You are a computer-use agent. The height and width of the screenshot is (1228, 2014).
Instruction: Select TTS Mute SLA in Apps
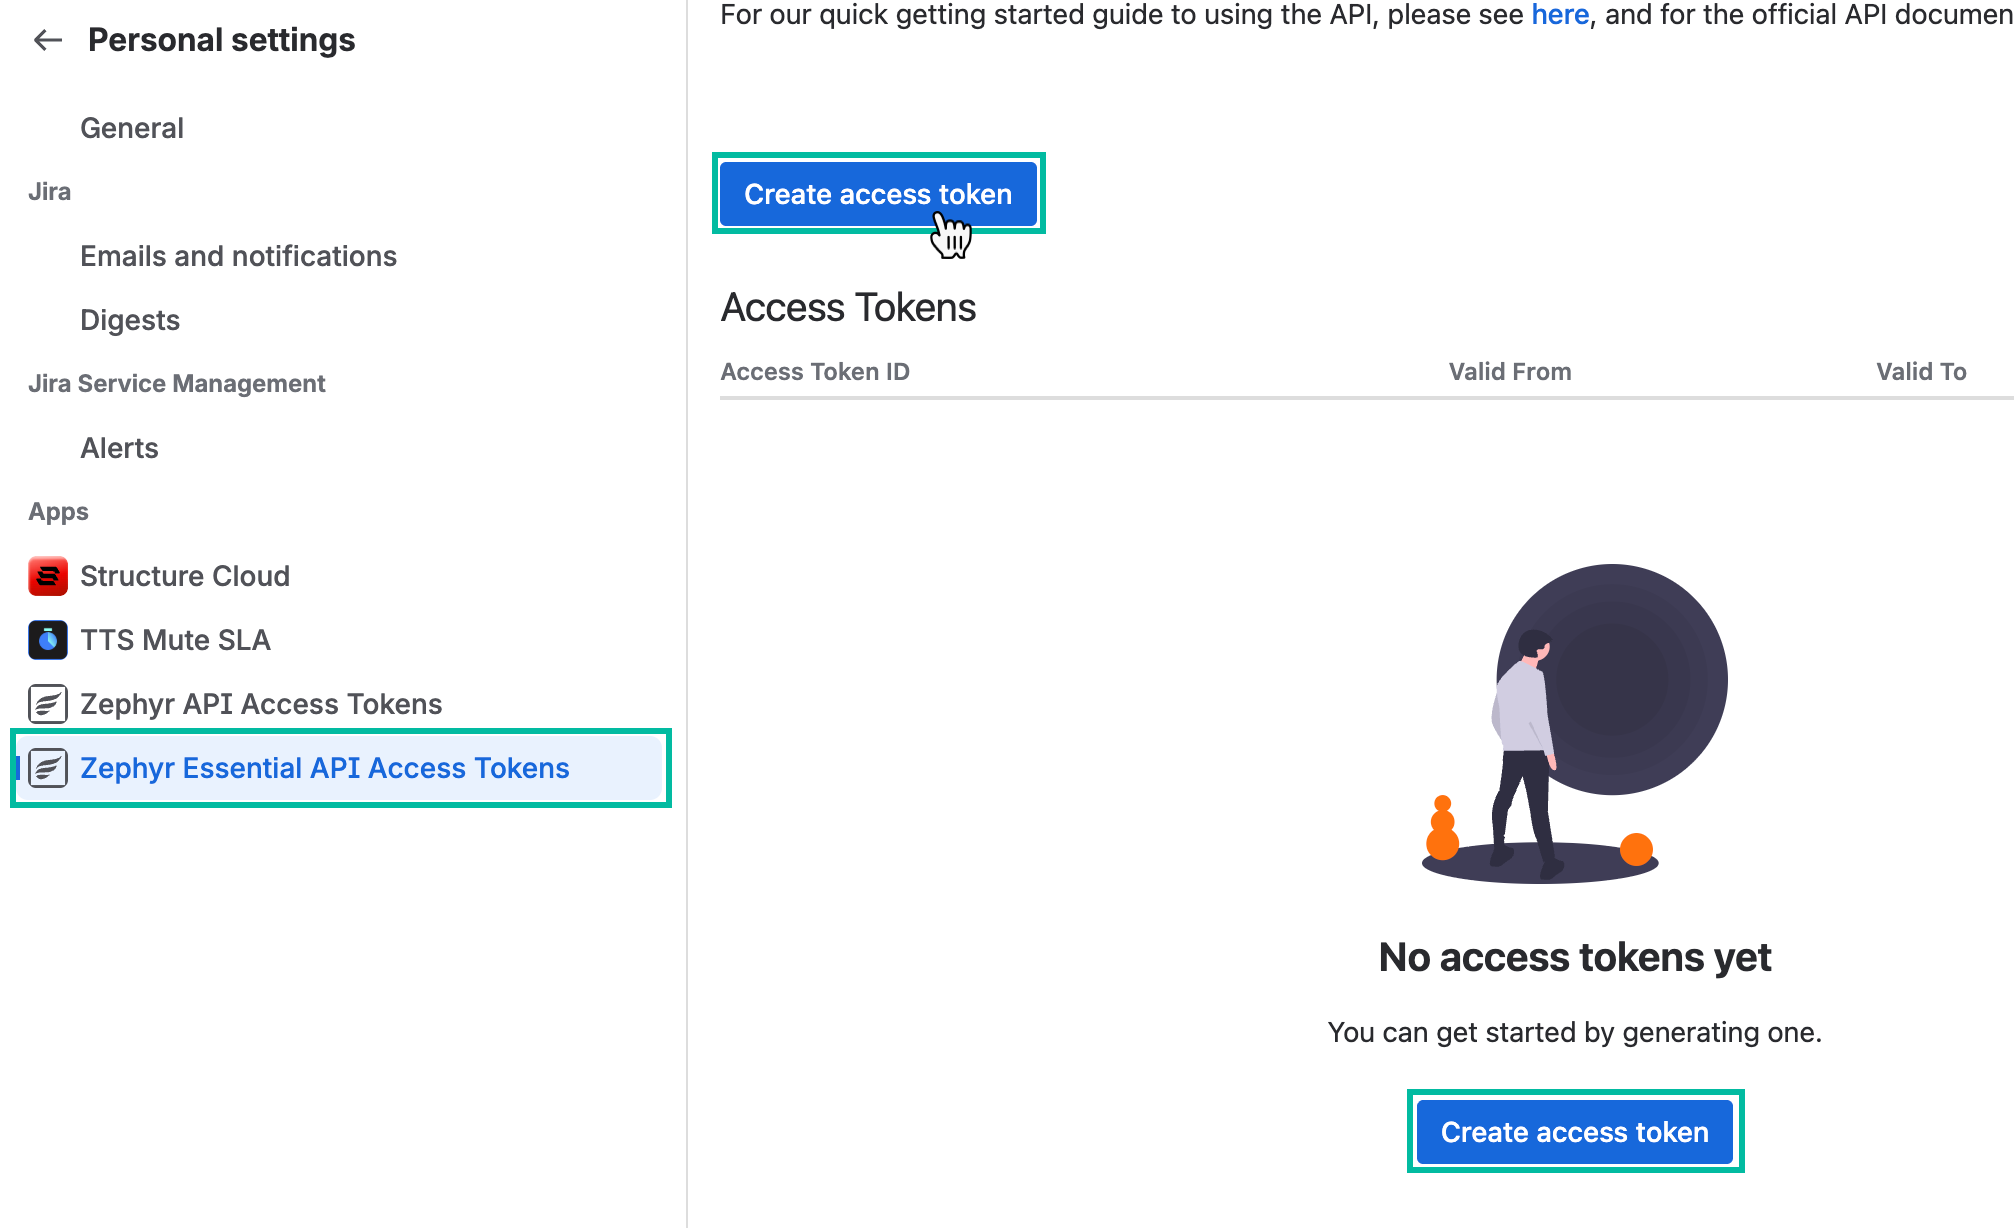point(175,640)
